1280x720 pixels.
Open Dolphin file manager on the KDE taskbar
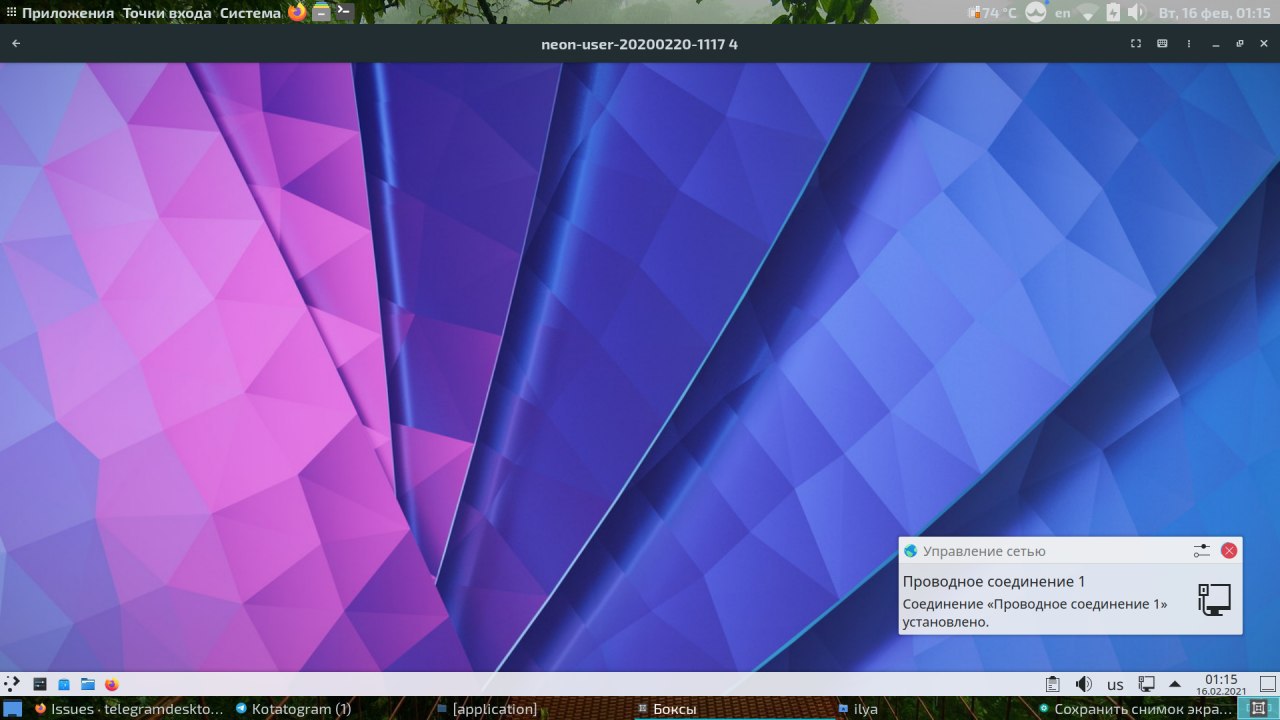88,684
